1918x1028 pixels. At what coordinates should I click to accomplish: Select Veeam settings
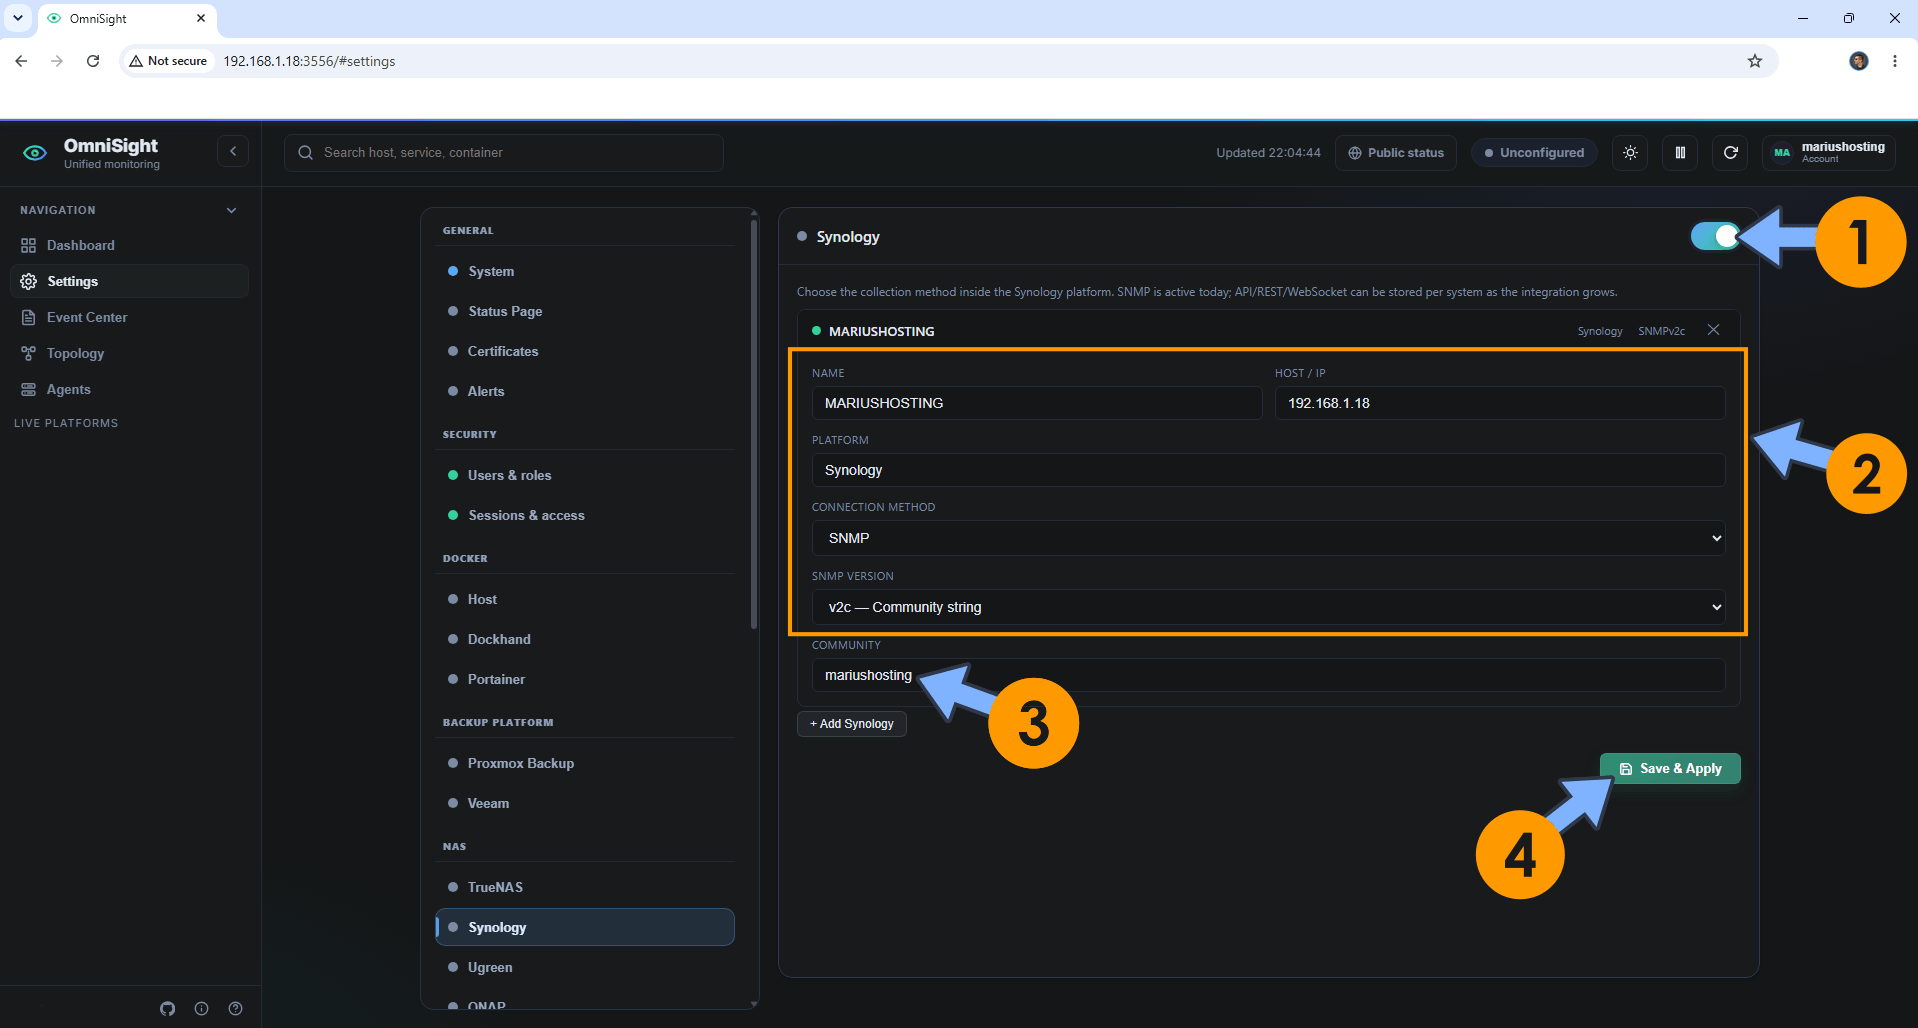click(585, 803)
